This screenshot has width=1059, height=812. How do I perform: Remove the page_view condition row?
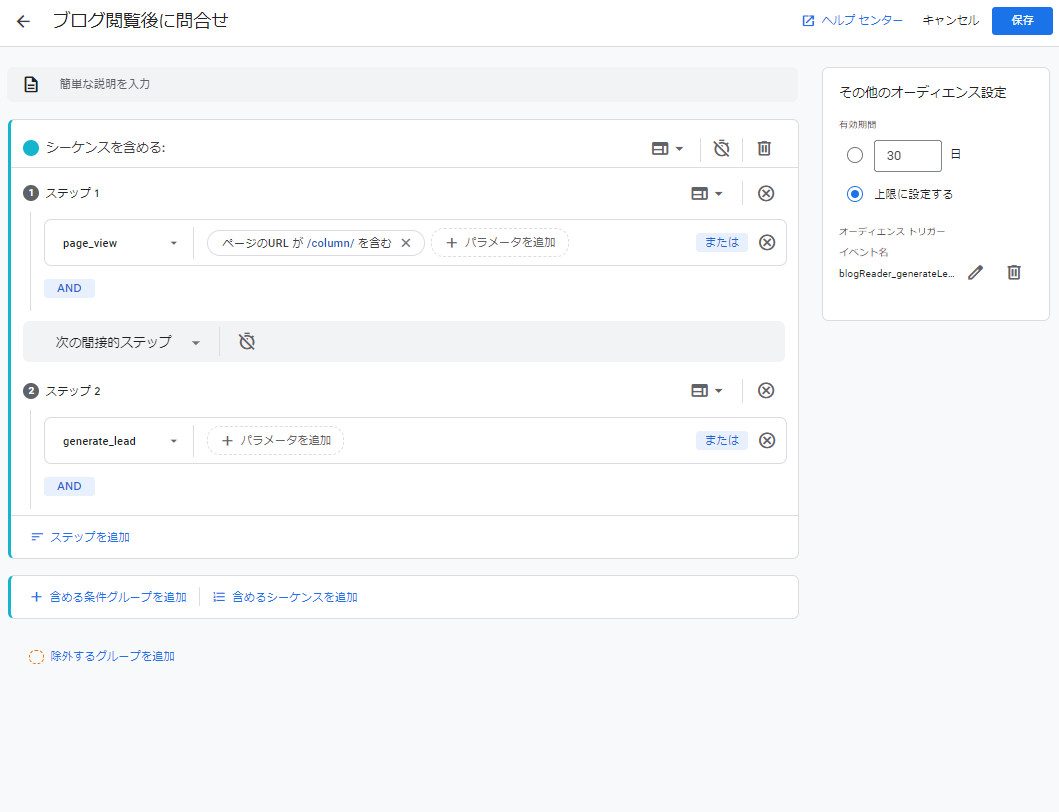click(767, 242)
